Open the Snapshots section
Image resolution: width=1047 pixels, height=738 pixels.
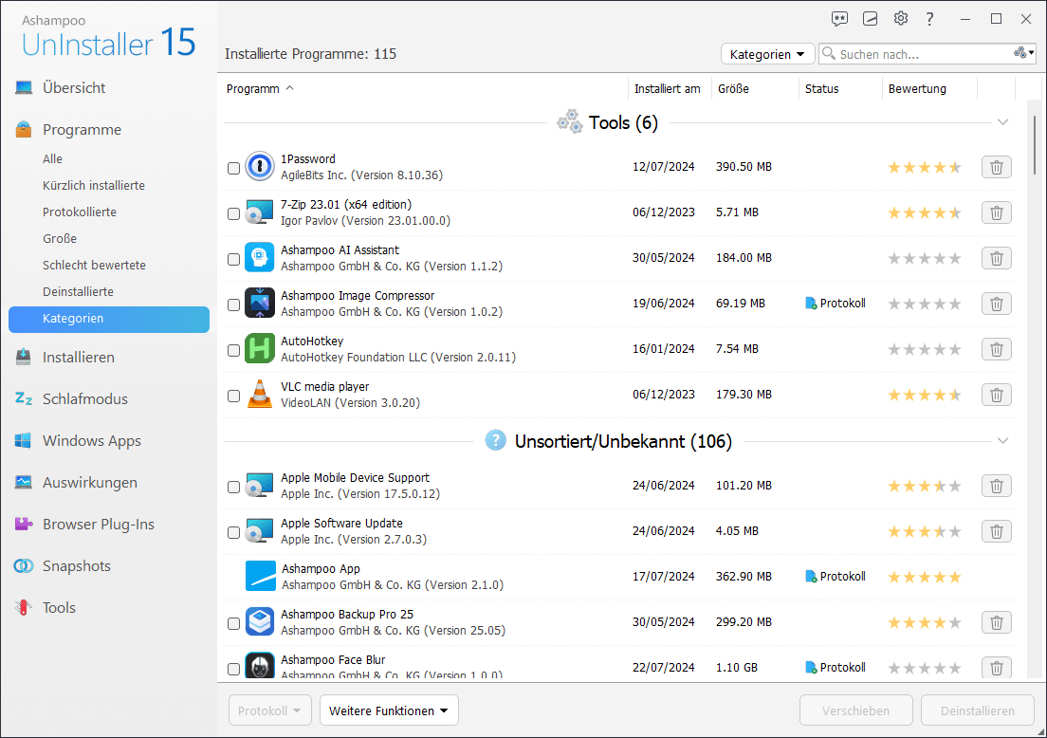click(x=79, y=565)
